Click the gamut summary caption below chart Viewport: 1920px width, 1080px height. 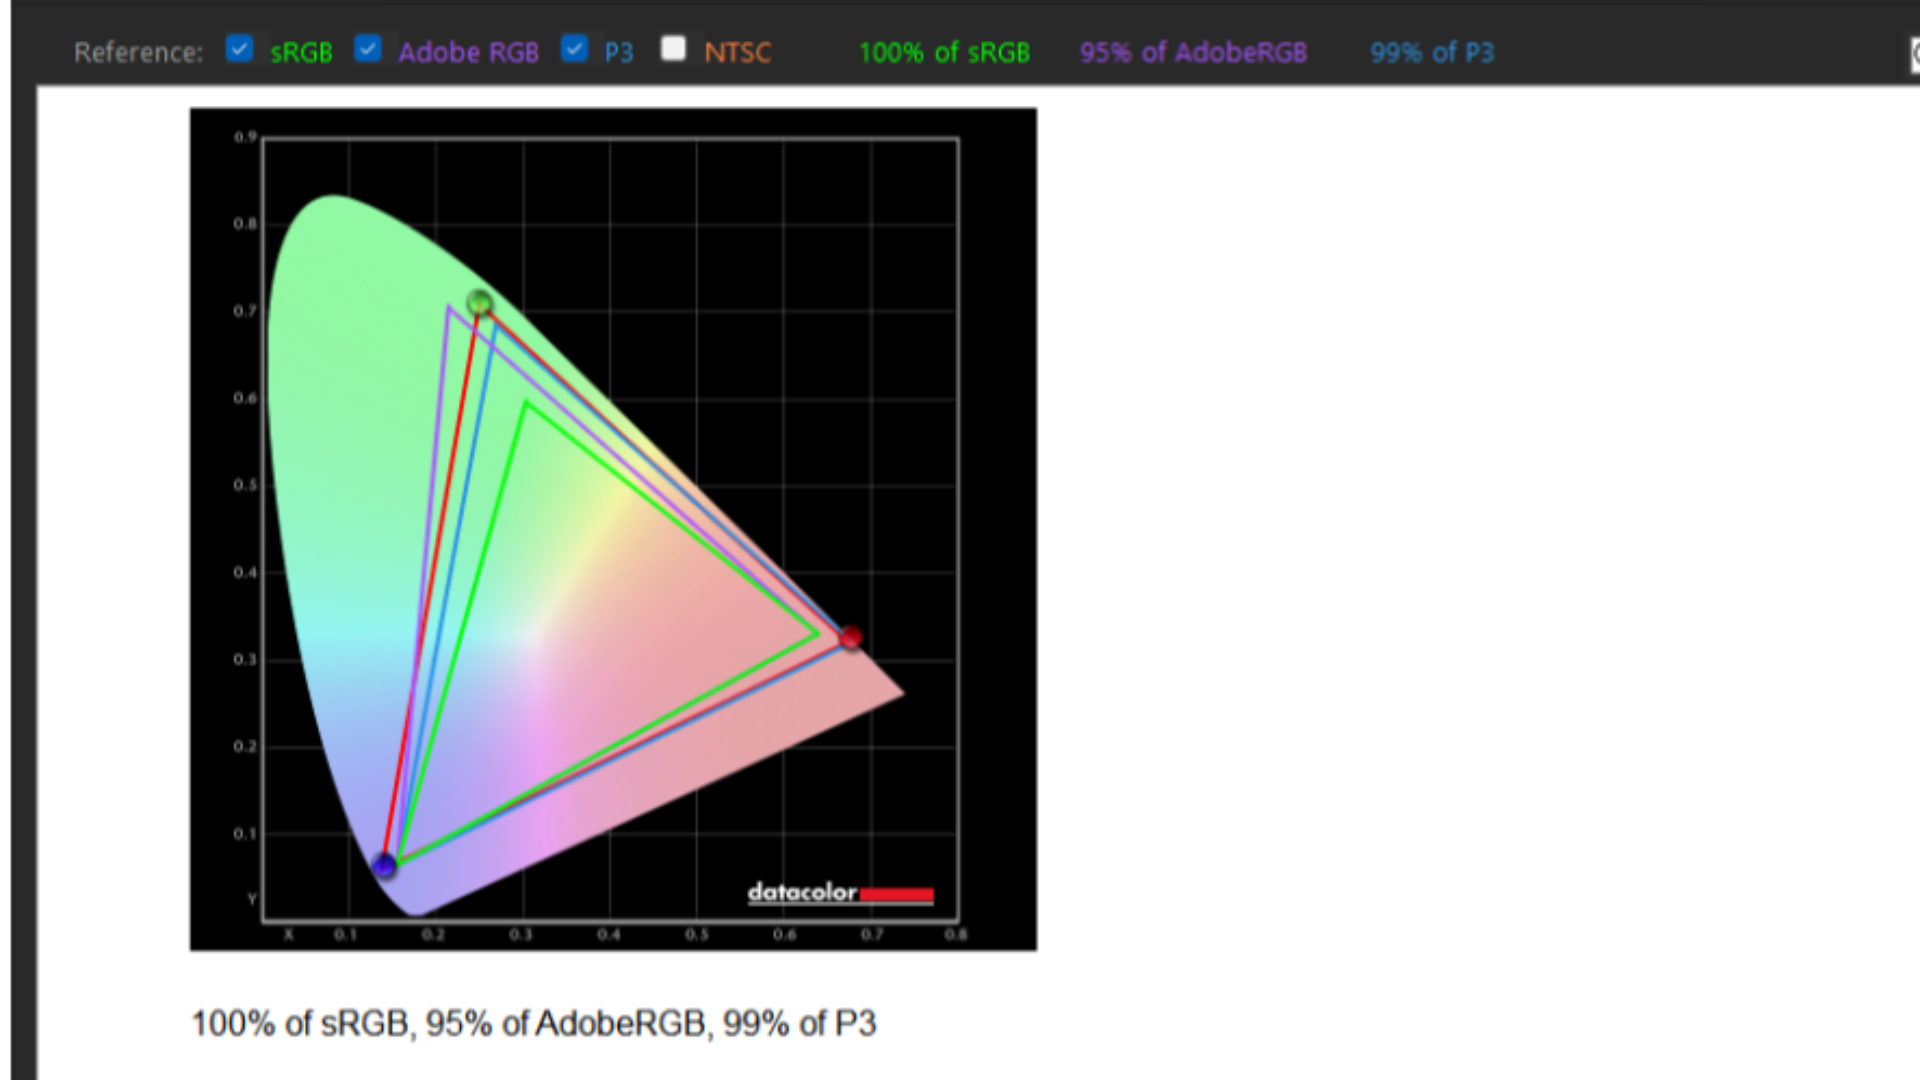[533, 1023]
